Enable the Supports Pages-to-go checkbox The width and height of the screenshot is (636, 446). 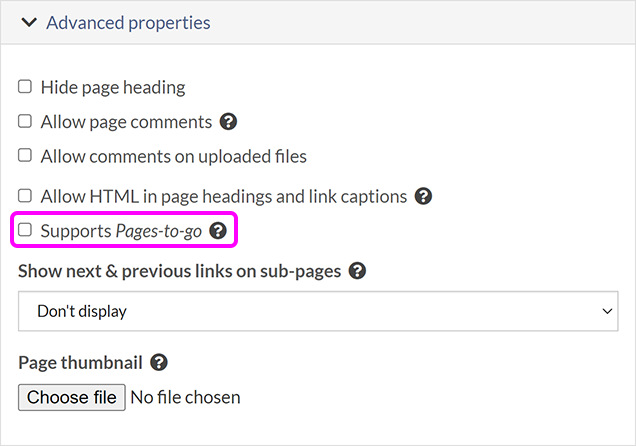pos(25,231)
